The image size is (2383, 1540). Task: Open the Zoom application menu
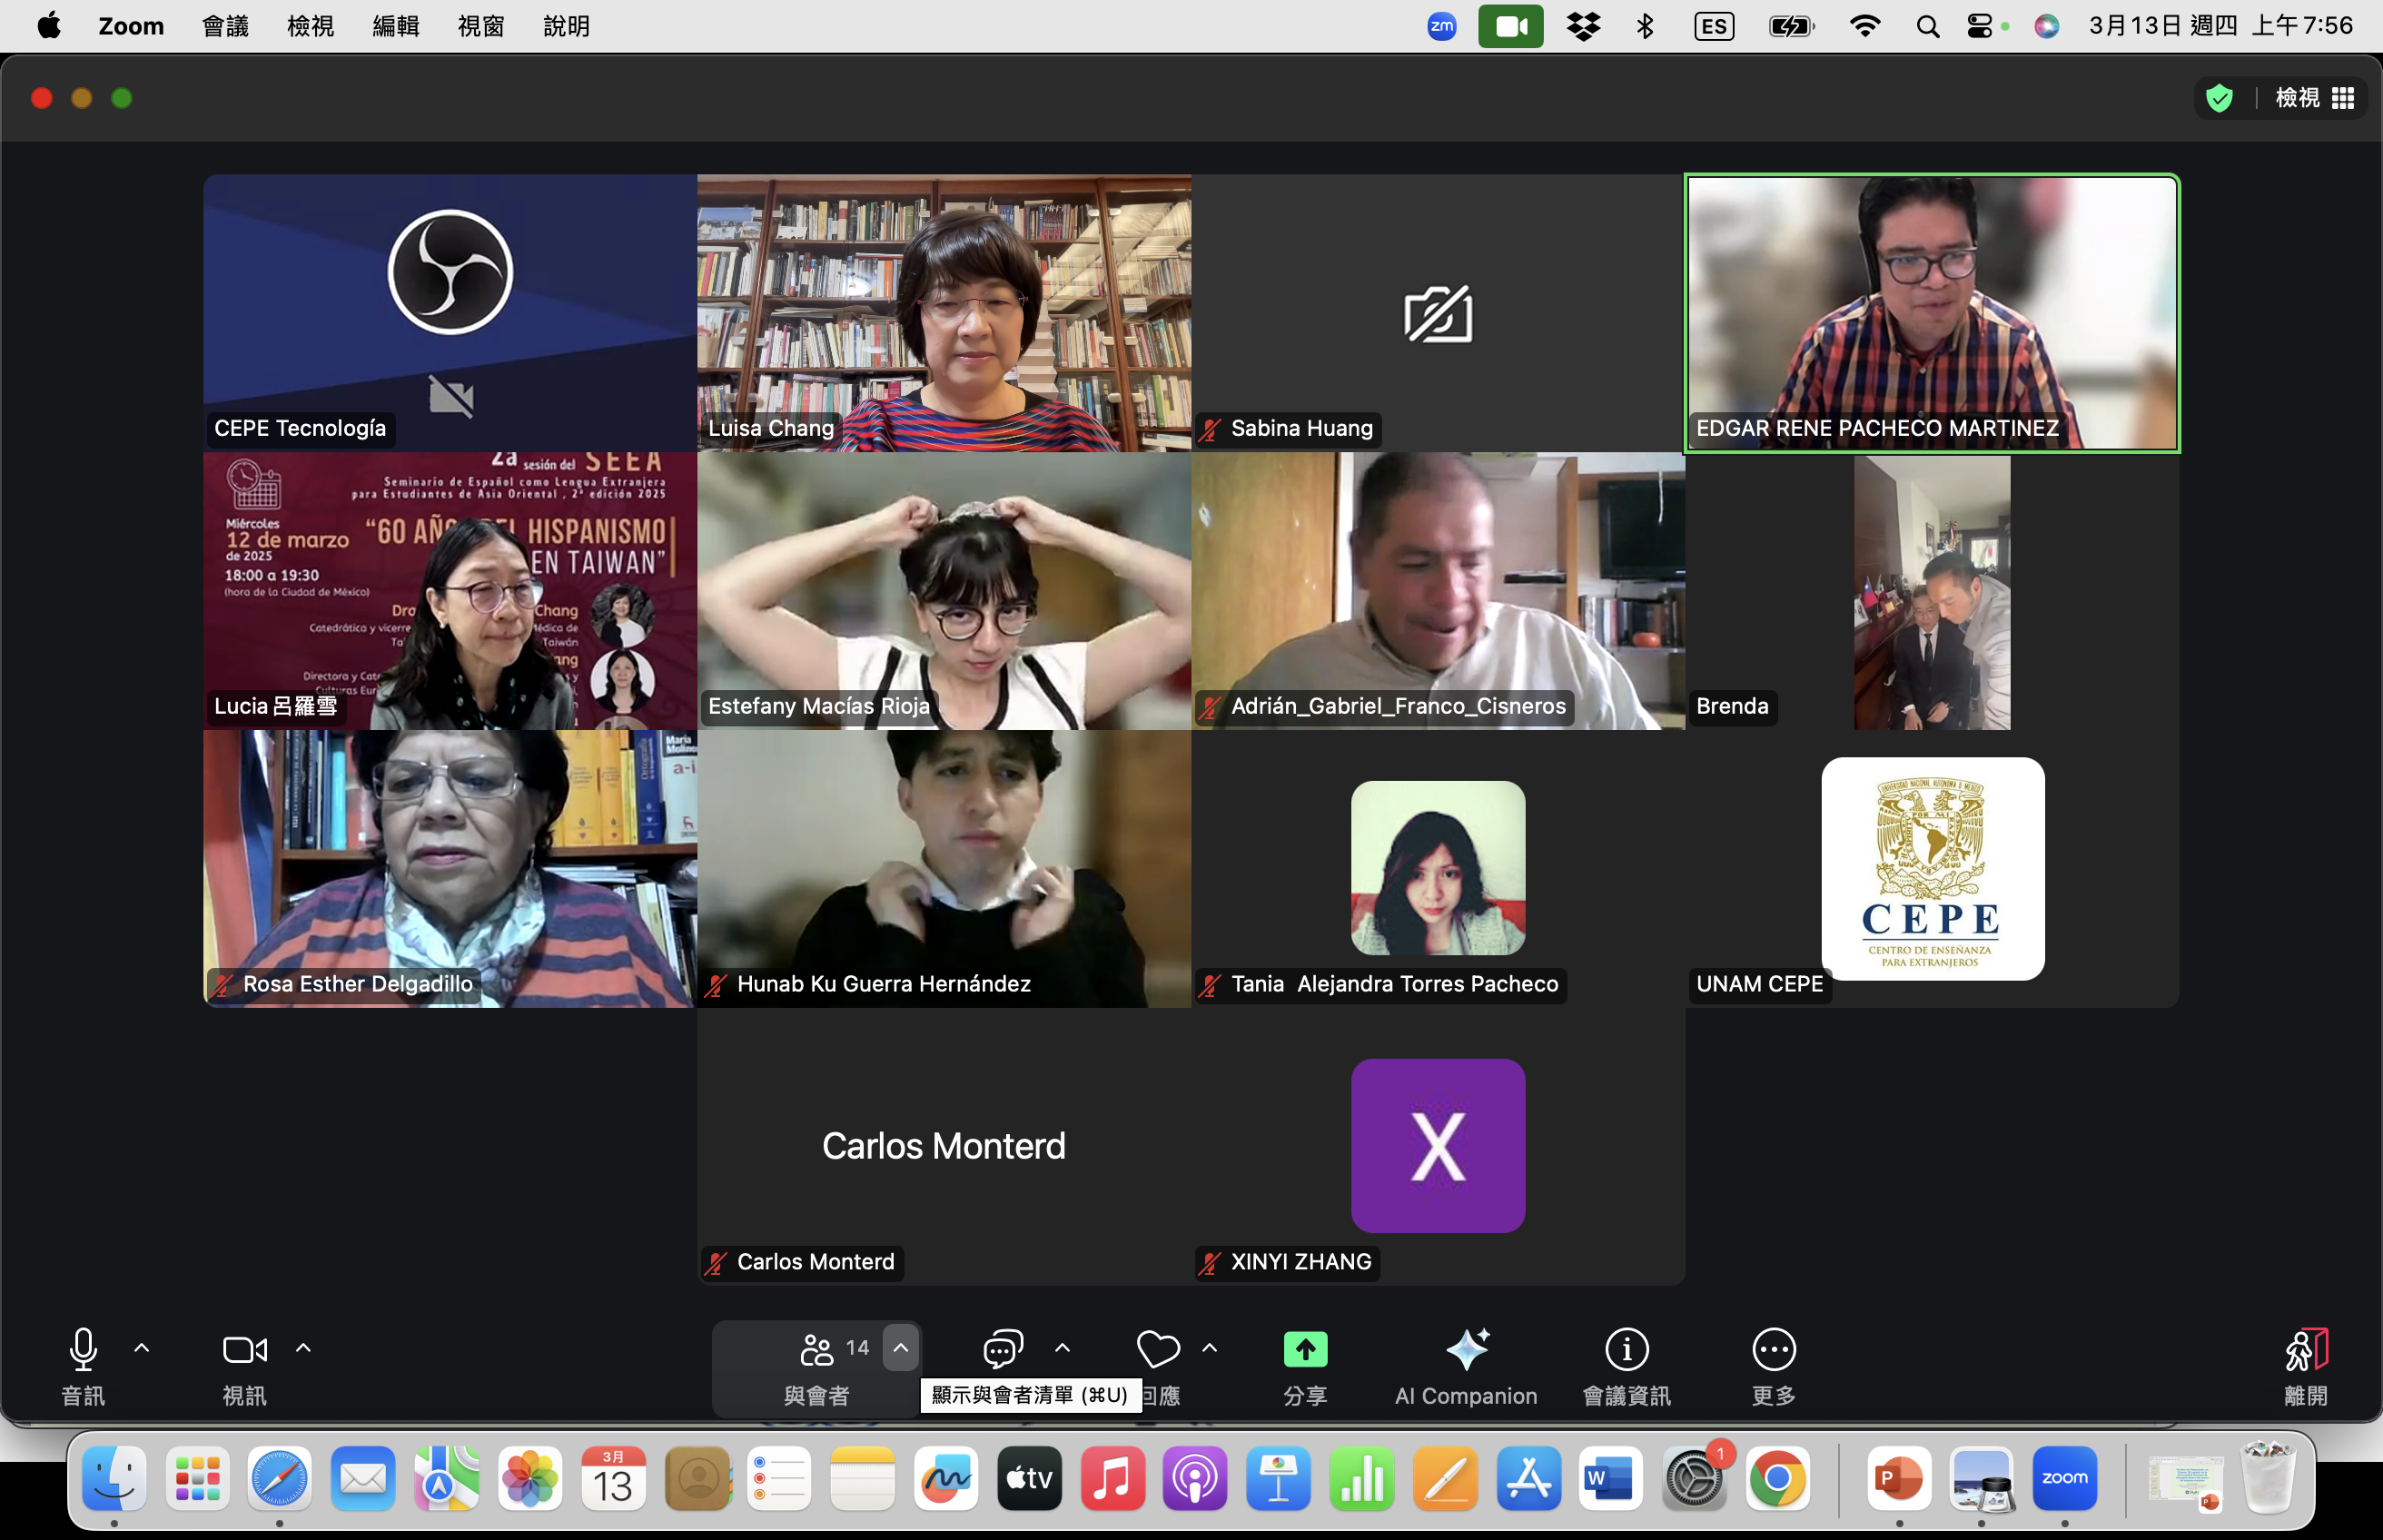point(131,26)
